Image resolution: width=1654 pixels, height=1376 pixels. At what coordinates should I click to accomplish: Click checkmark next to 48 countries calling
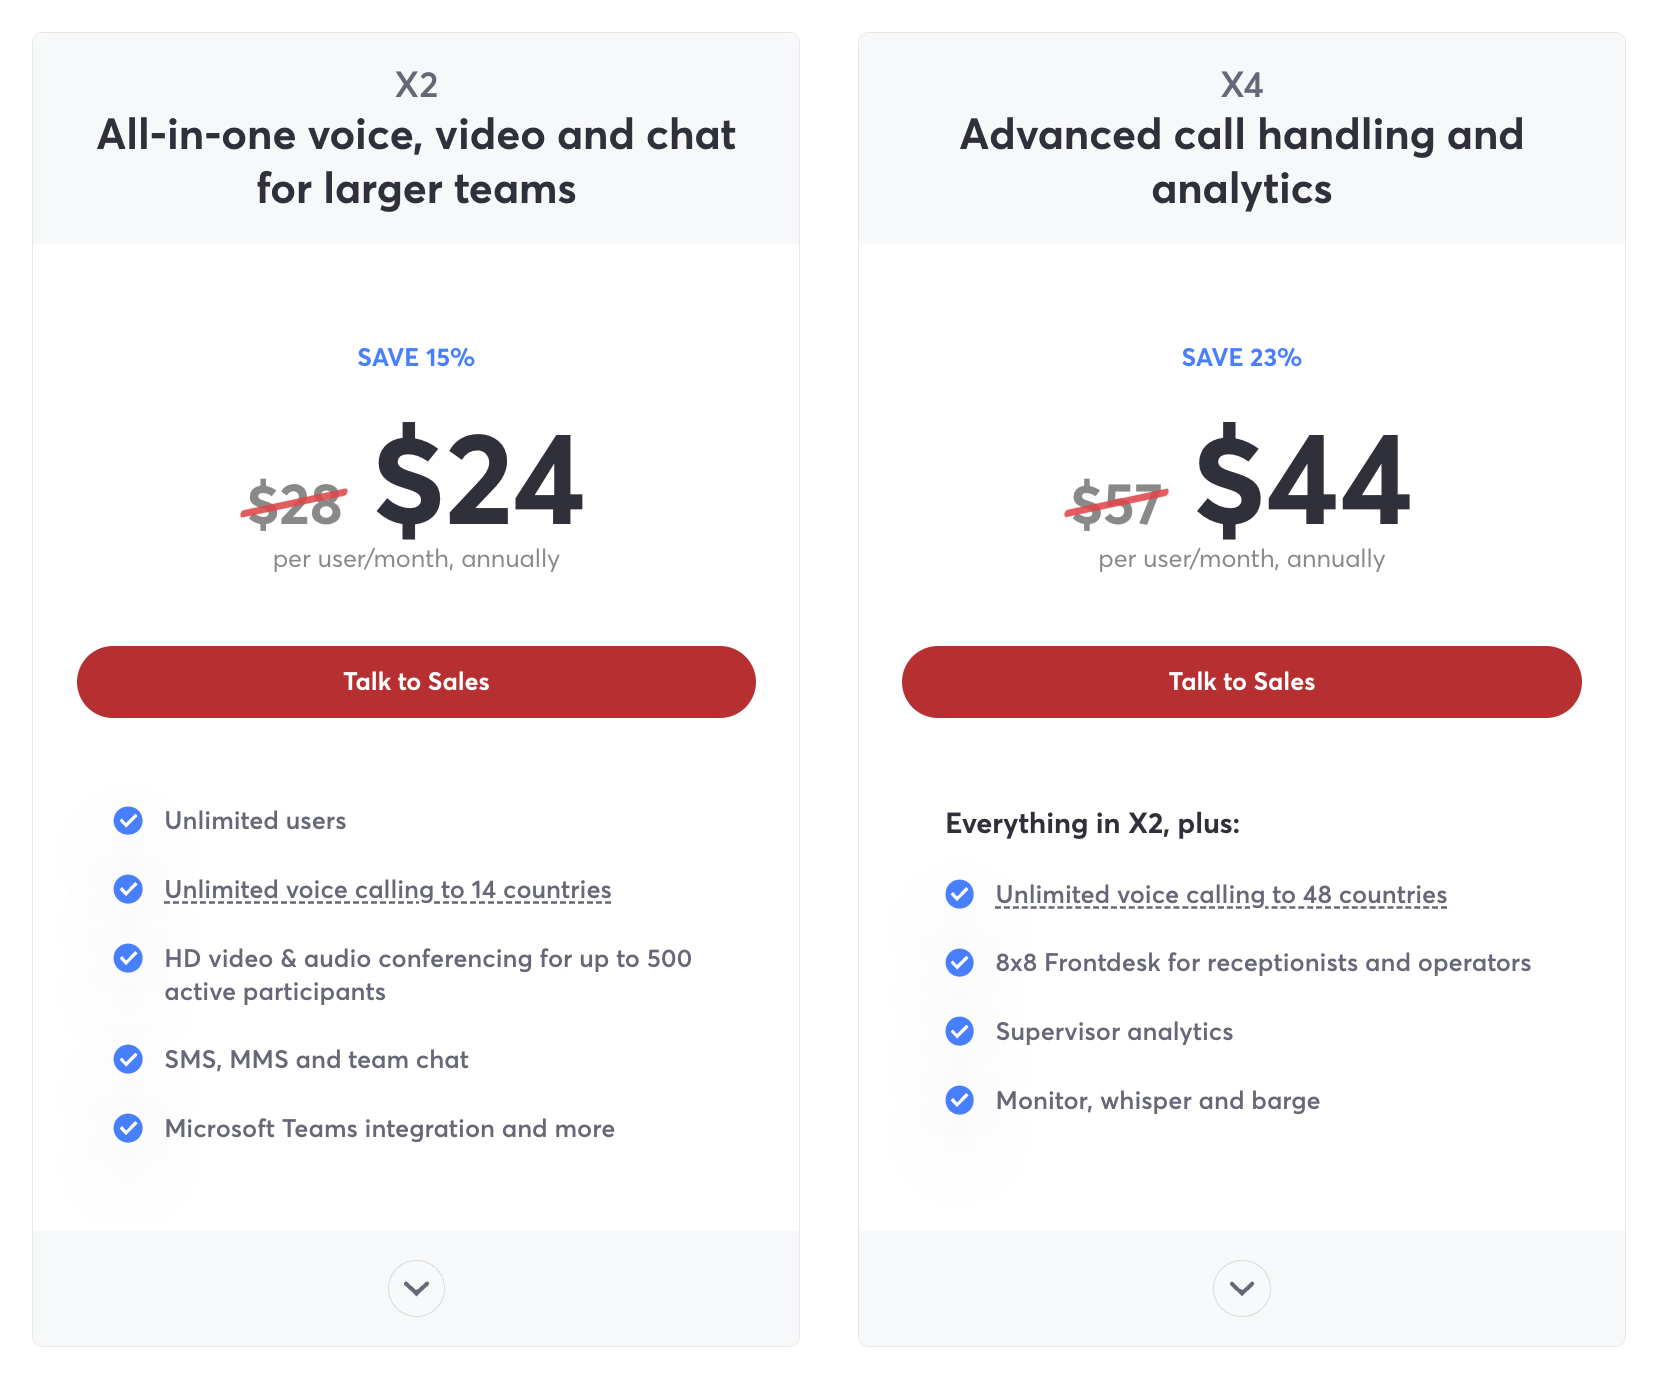(x=960, y=894)
